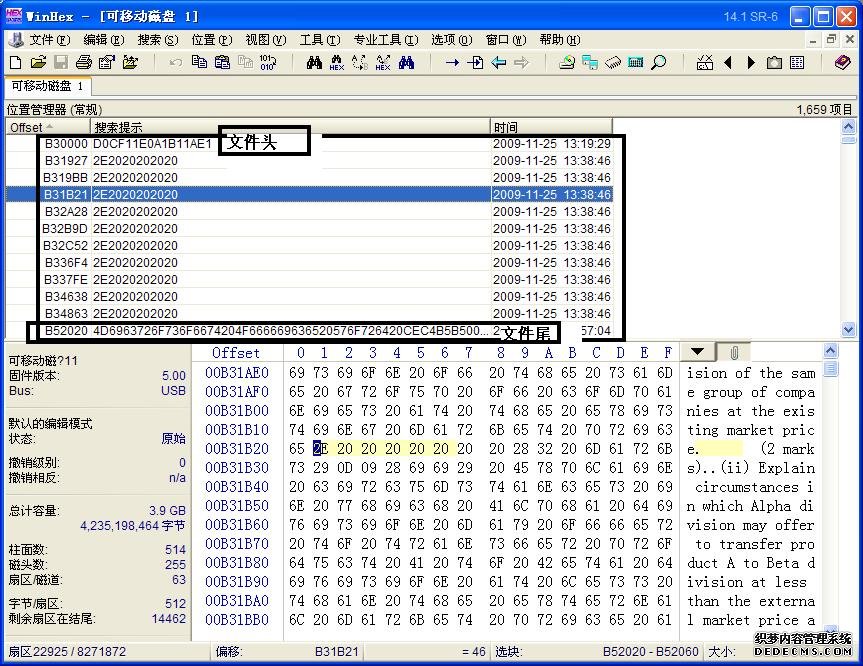Sort list by Offset column header
The width and height of the screenshot is (863, 666).
pyautogui.click(x=30, y=127)
